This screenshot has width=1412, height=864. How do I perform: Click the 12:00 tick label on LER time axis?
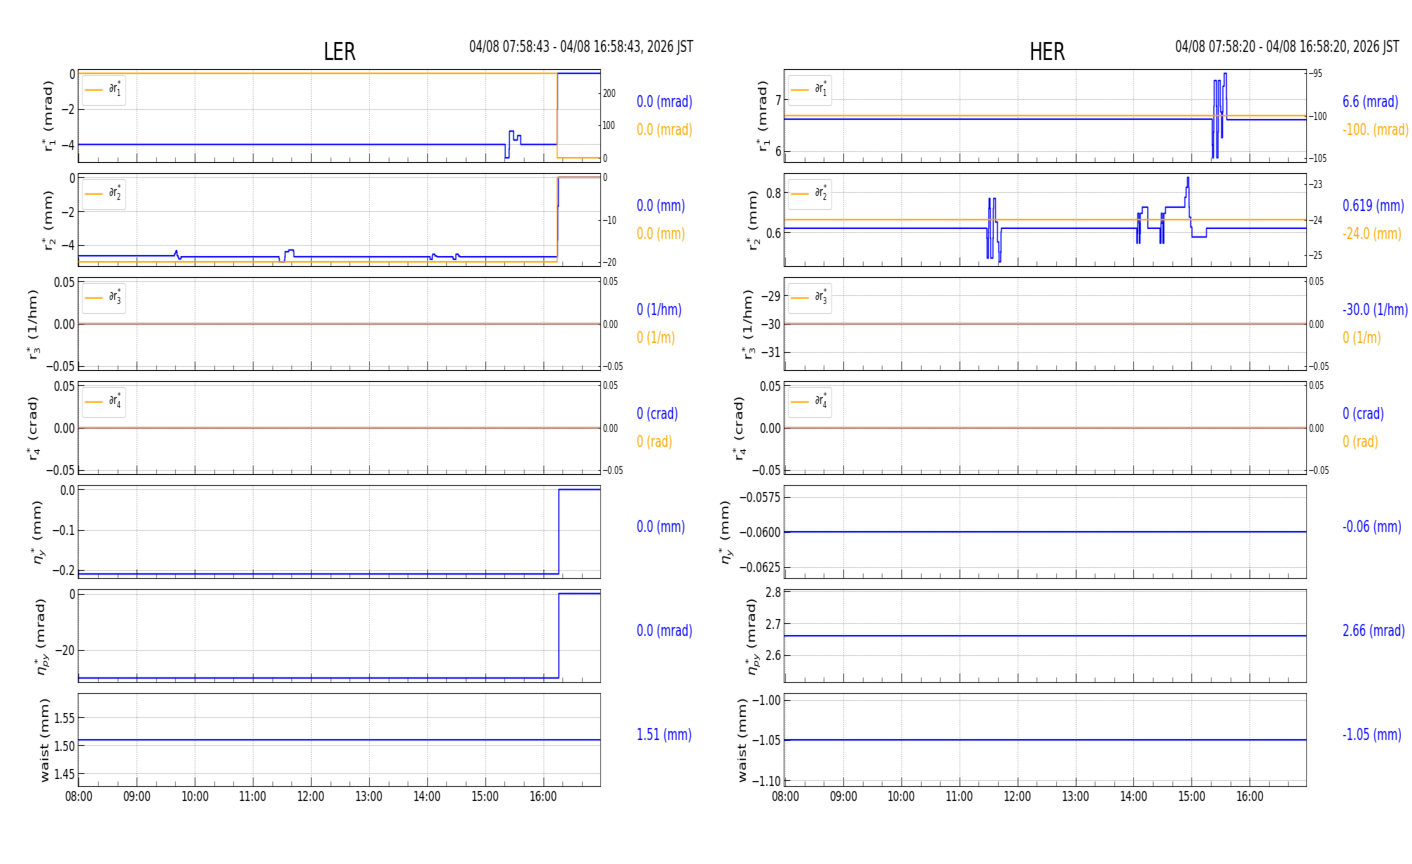(x=311, y=797)
